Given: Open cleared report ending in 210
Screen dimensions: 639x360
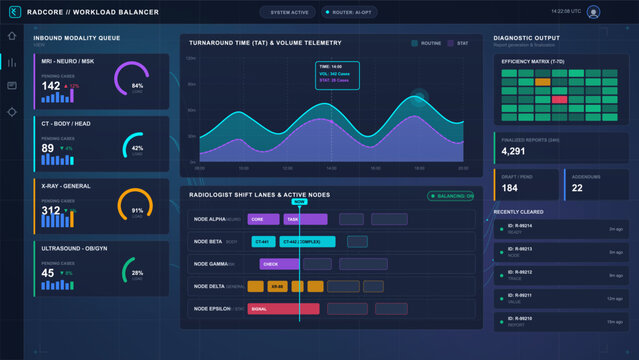Looking at the screenshot, I should click(561, 322).
